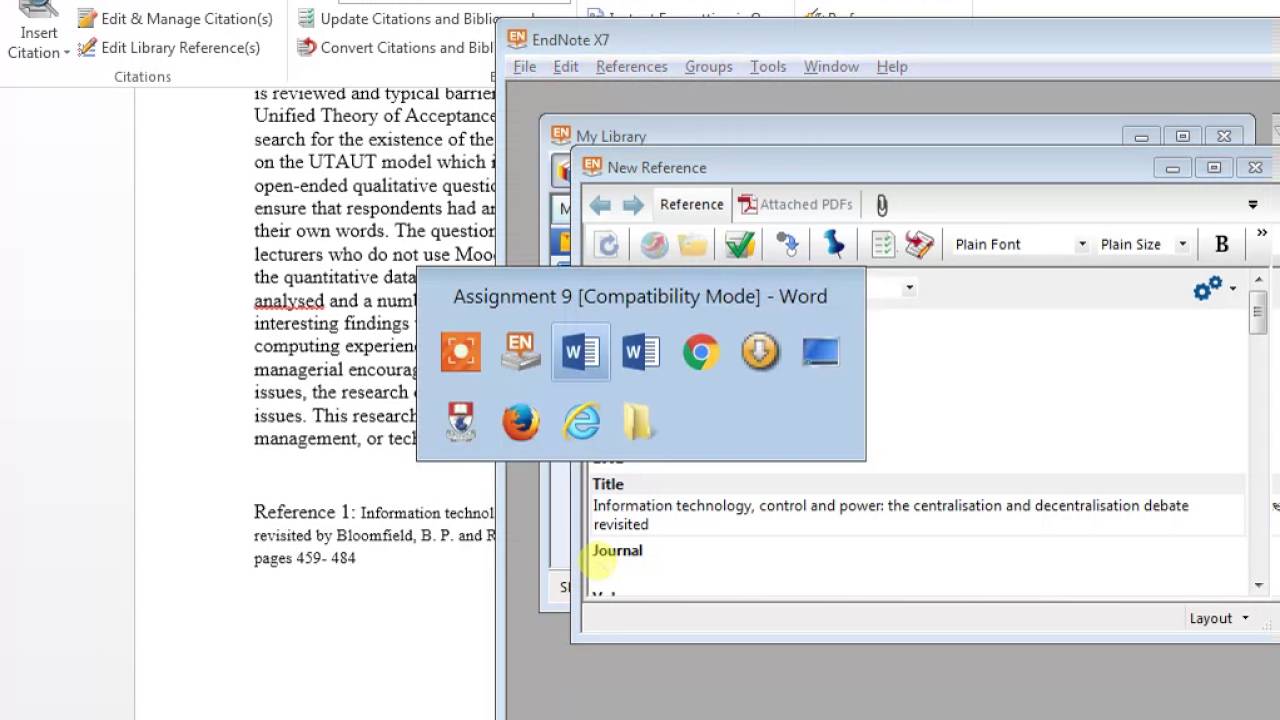Click 'Reference 1:' text in Word document
The image size is (1280, 720).
[304, 511]
